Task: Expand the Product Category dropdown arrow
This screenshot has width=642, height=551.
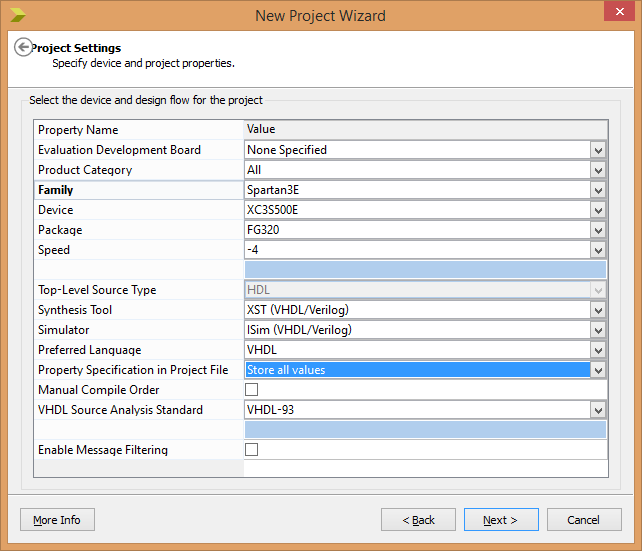Action: coord(598,170)
